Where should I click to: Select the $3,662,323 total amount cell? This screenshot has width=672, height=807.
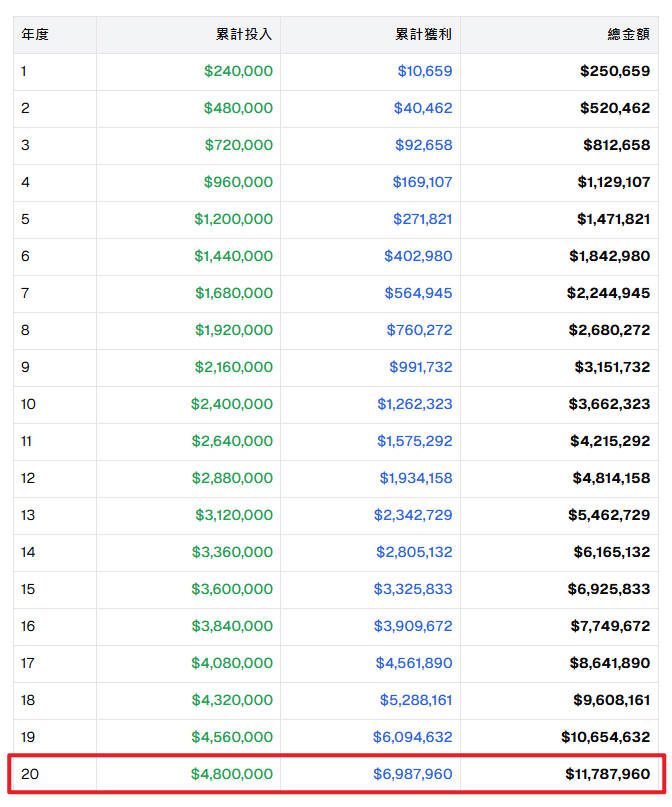point(610,404)
